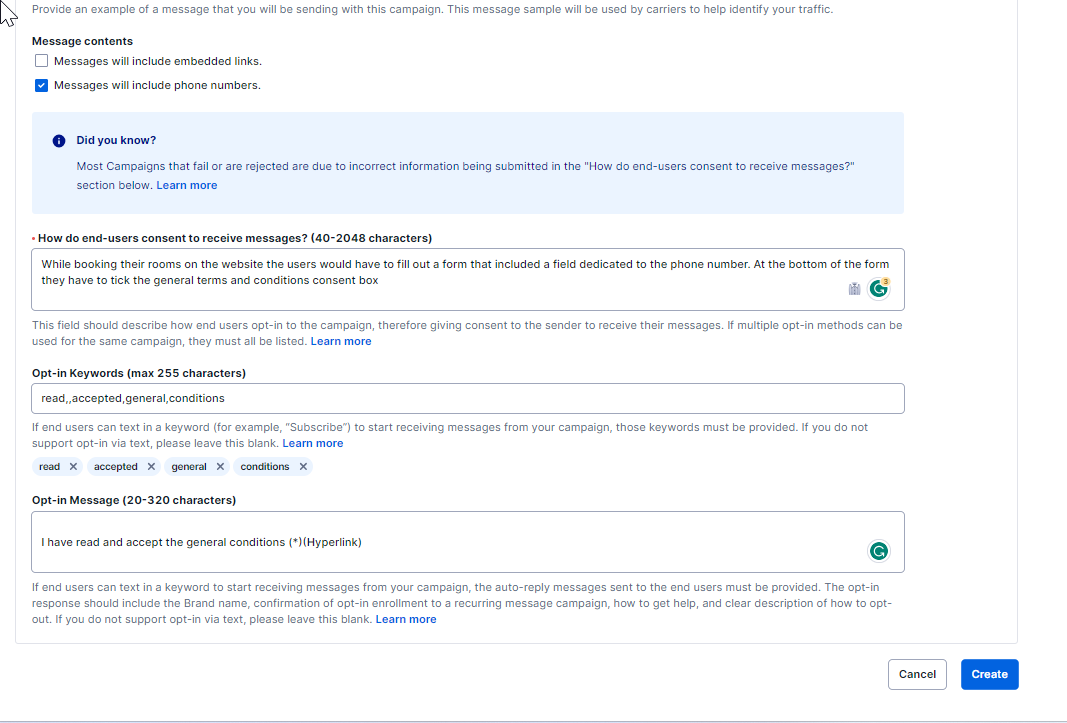Click the shirt-shaped tone icon beside Grammarly
1067x723 pixels.
pos(854,289)
